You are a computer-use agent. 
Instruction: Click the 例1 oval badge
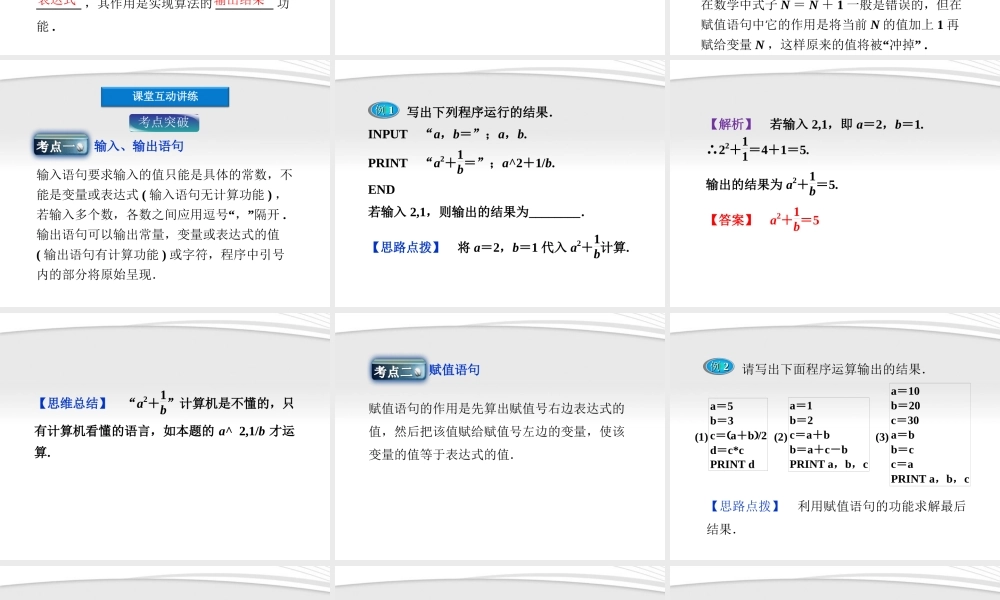point(383,110)
